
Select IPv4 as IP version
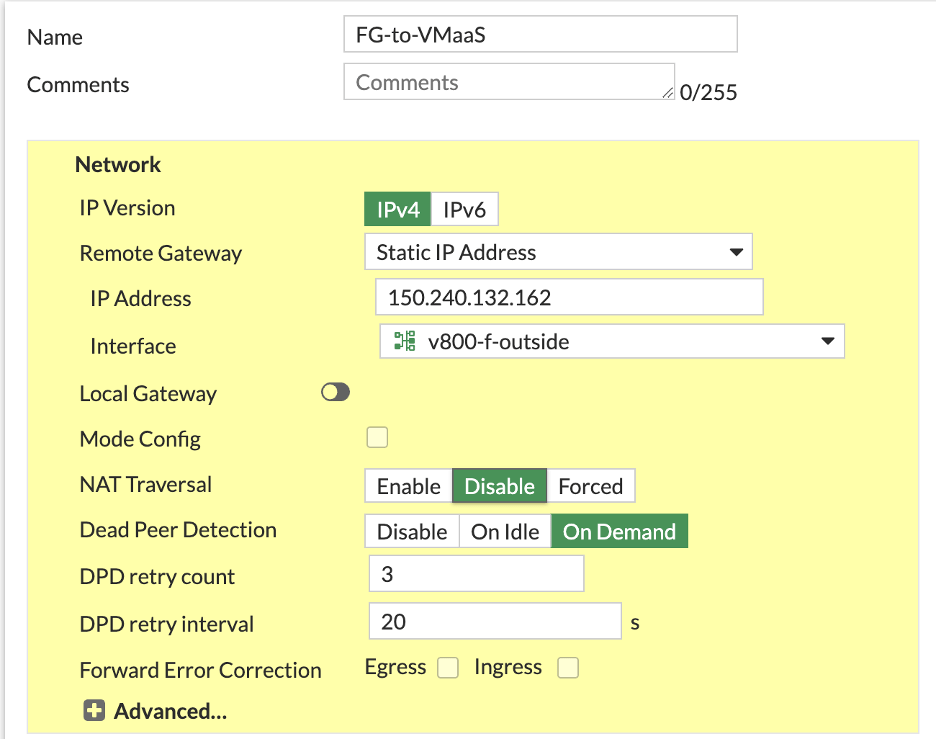pos(398,210)
